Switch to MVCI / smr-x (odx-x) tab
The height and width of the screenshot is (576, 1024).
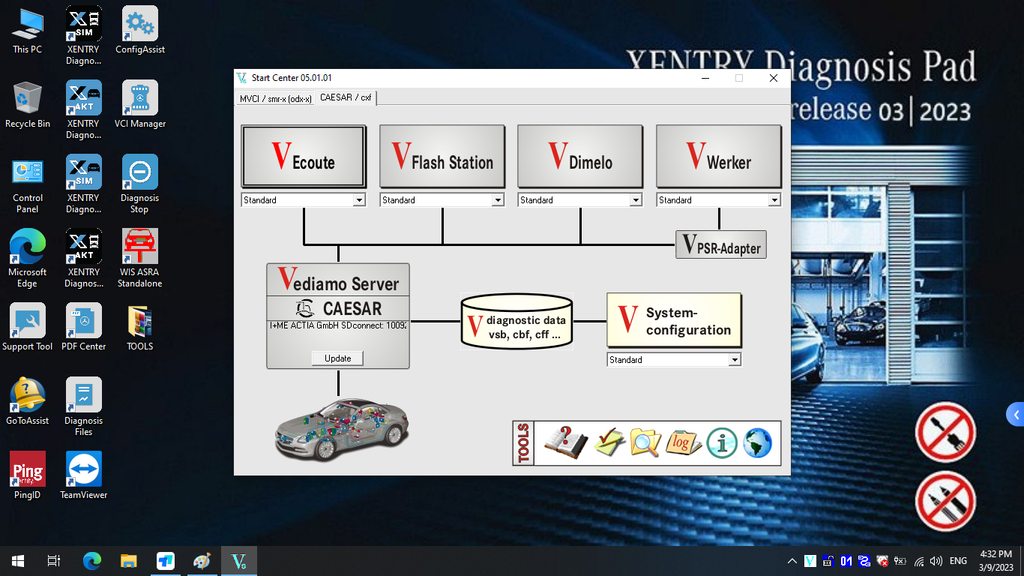point(275,98)
